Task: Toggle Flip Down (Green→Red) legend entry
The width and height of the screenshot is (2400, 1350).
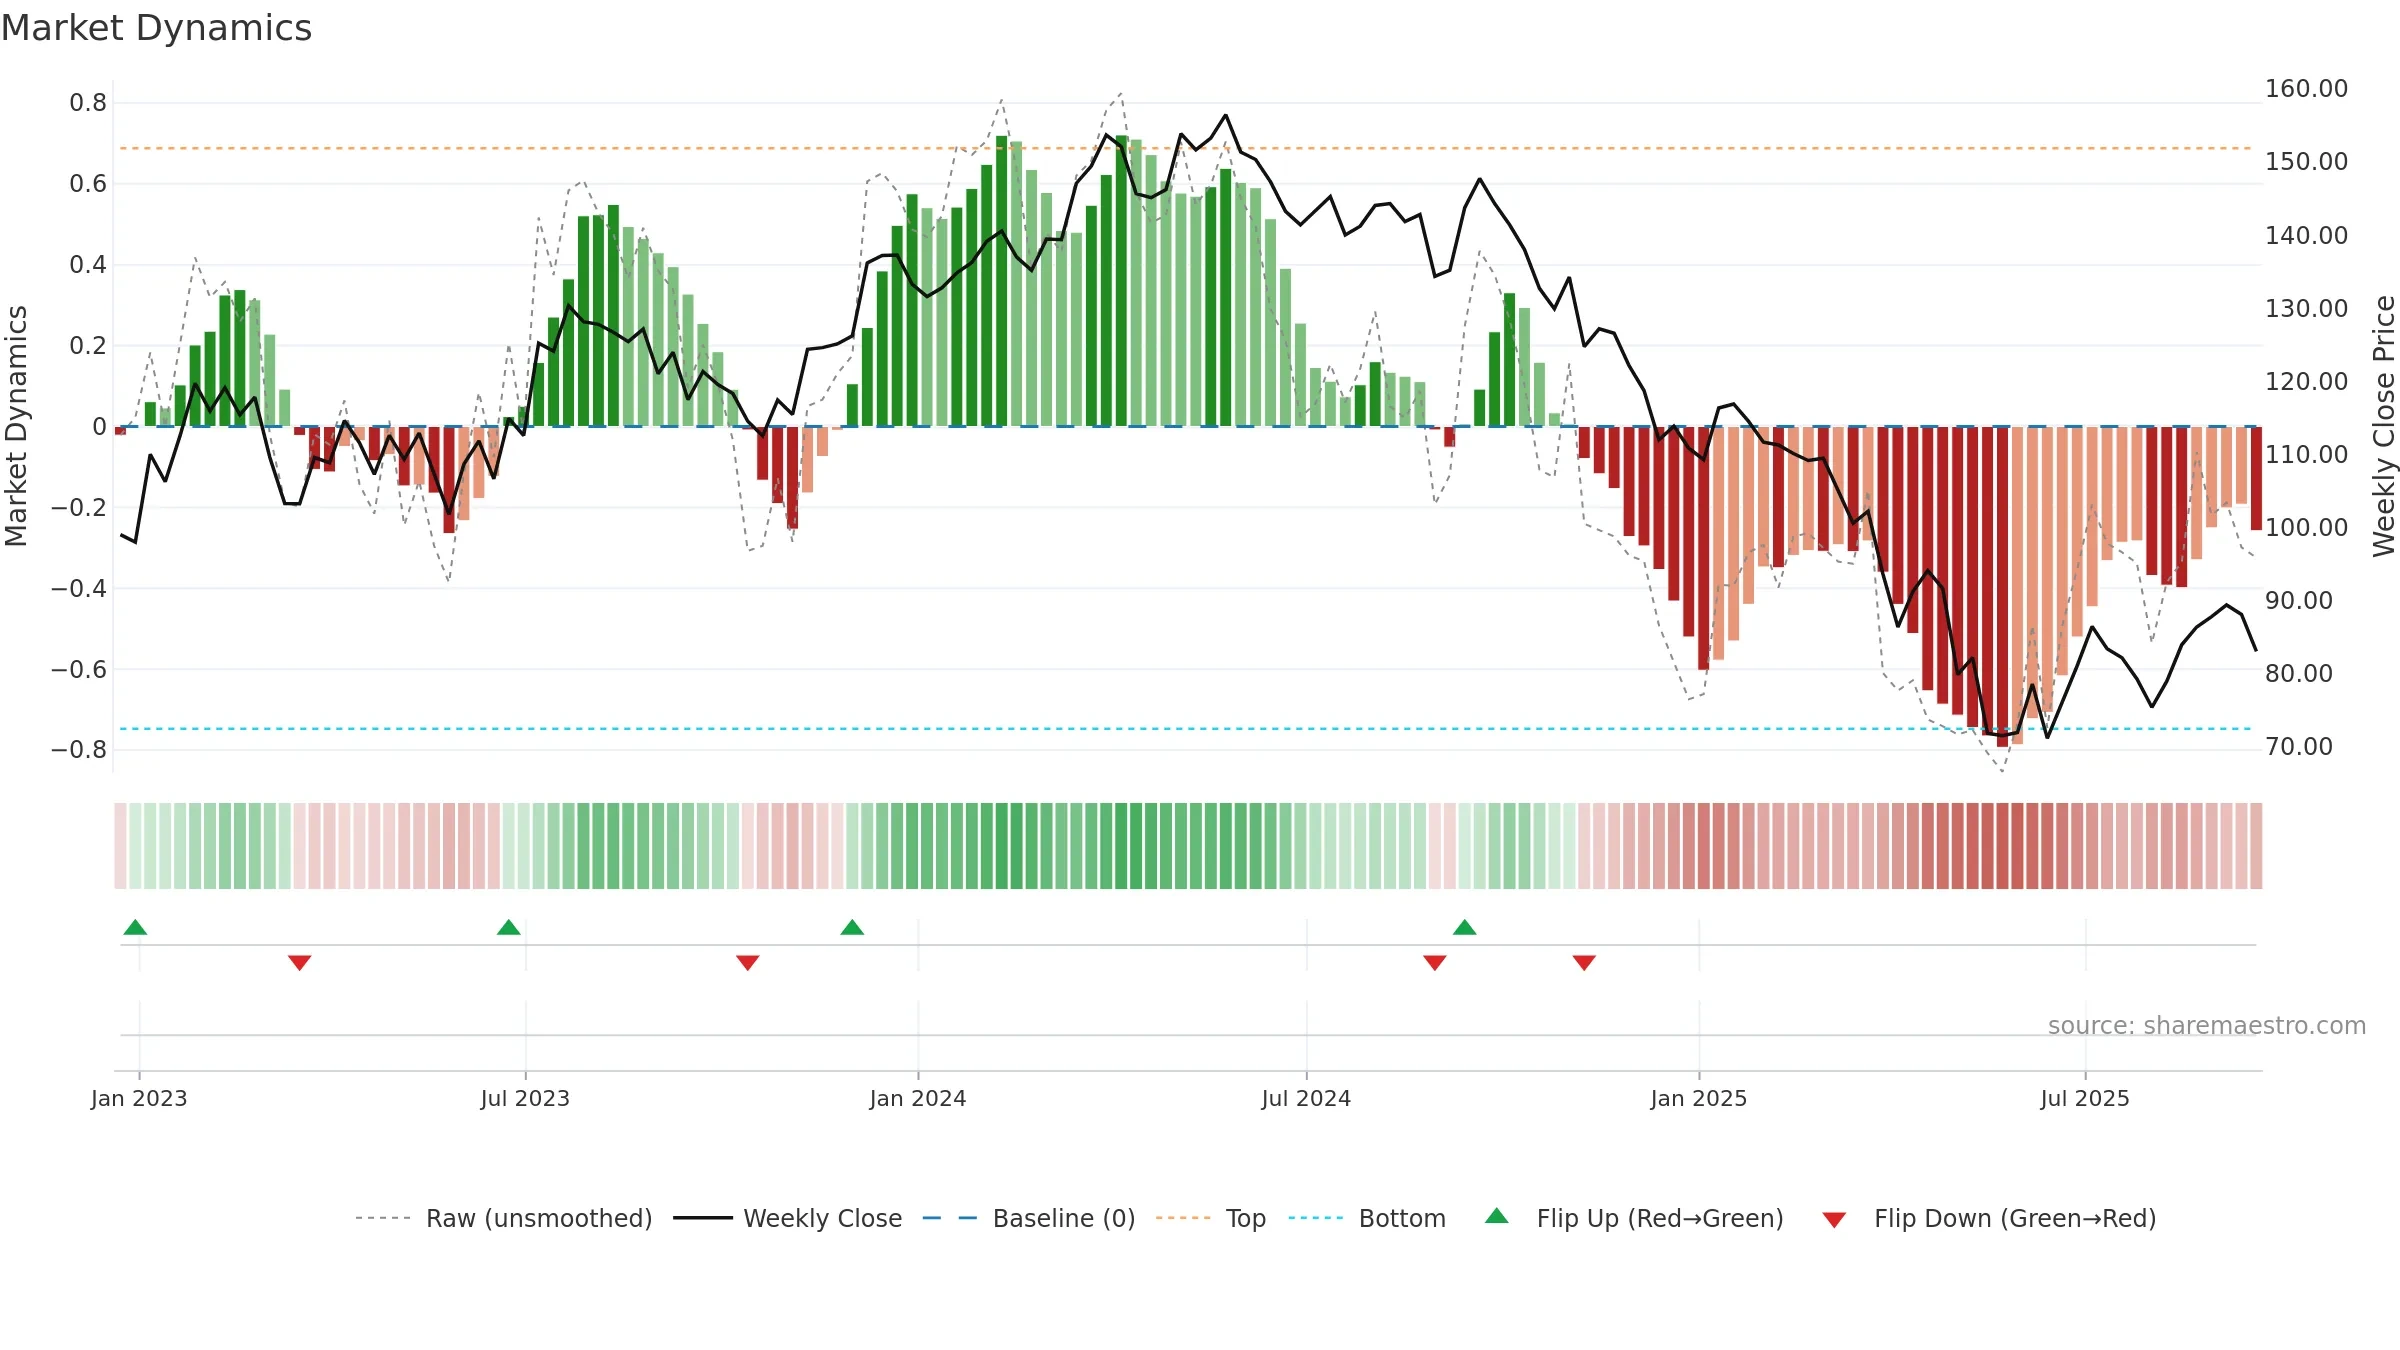Action: [1989, 1218]
